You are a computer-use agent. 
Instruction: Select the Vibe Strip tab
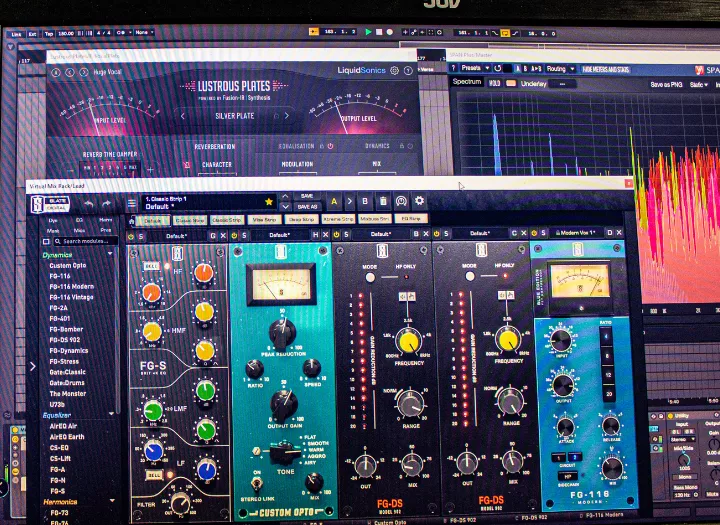point(264,220)
